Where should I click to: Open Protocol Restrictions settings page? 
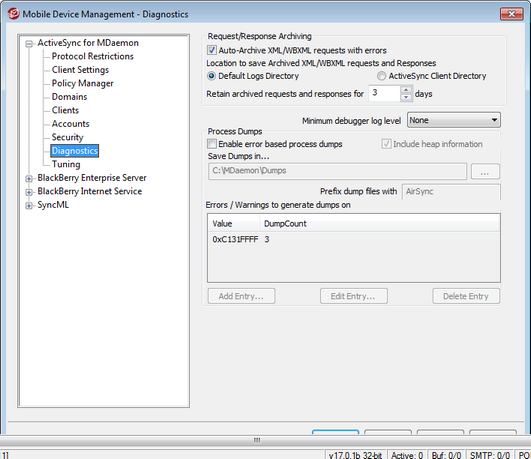tap(92, 56)
